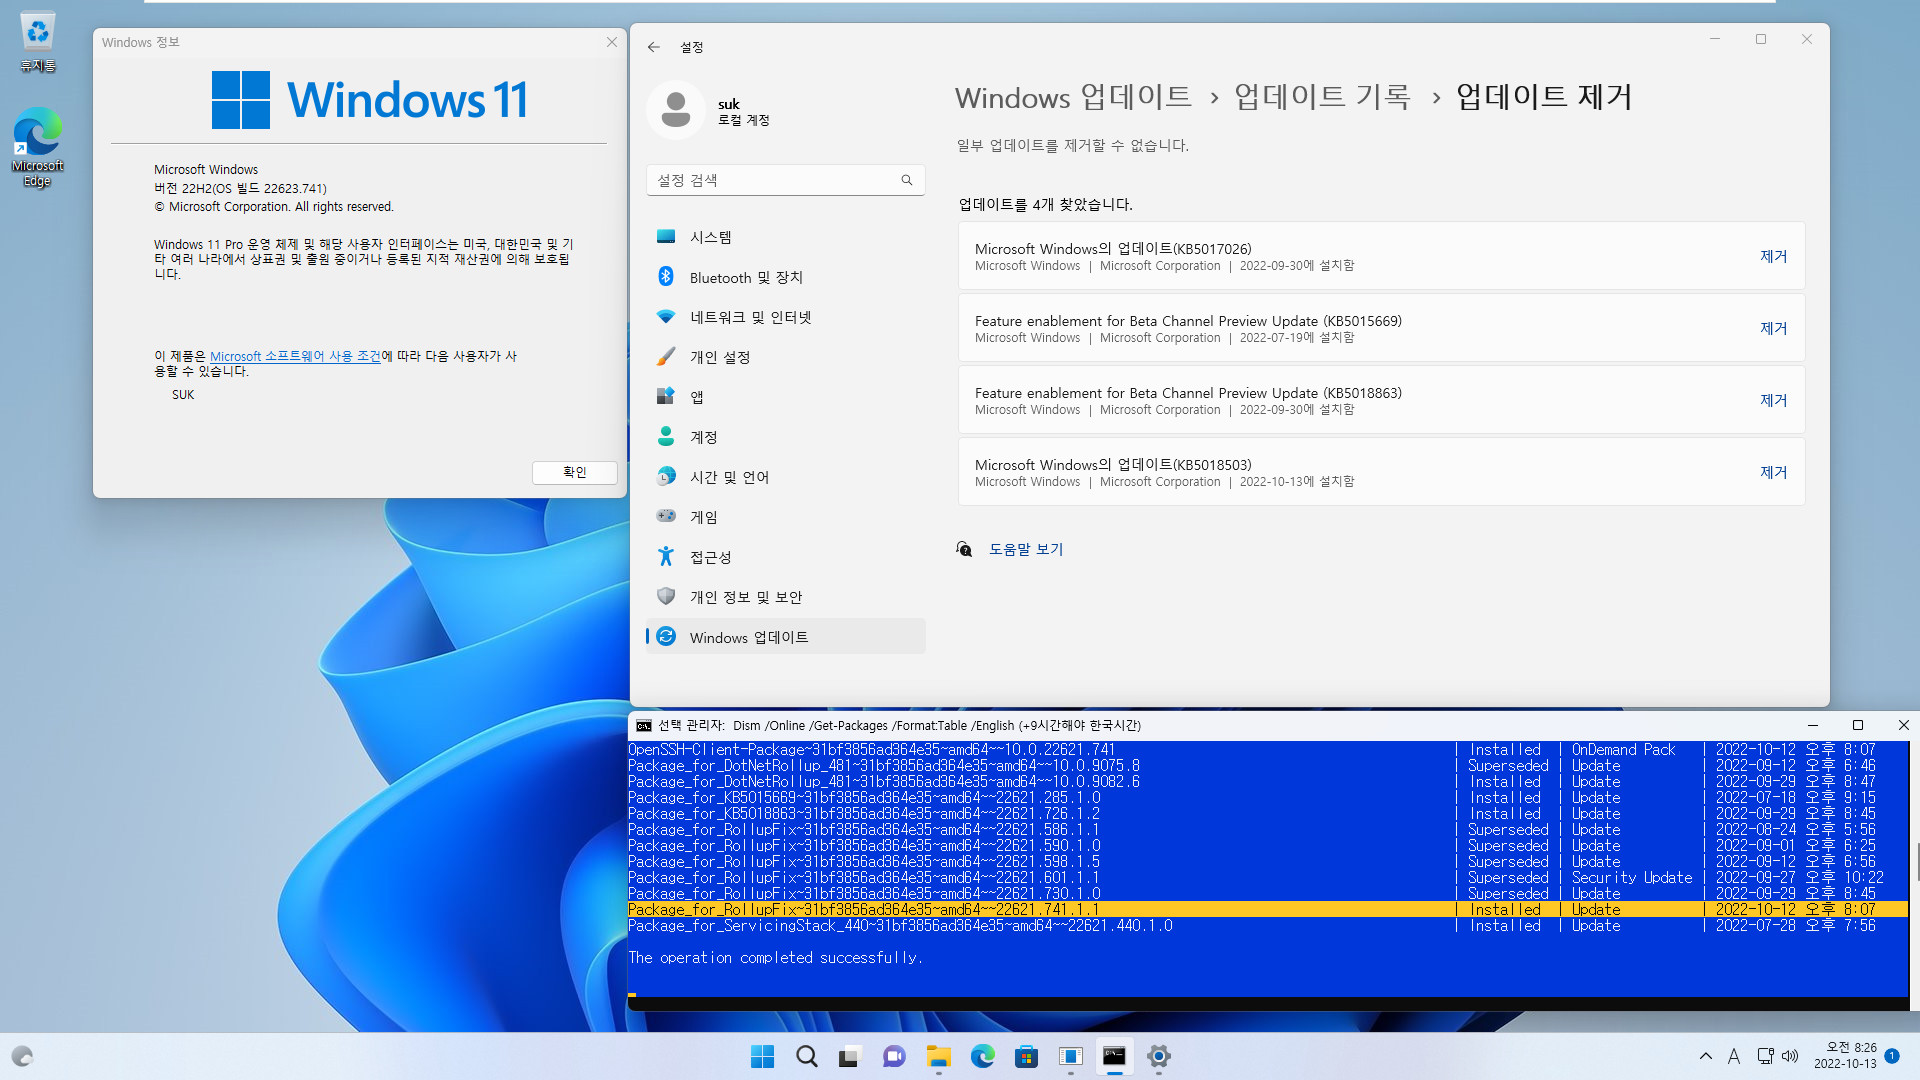Image resolution: width=1920 pixels, height=1080 pixels.
Task: Open 시간 및 언어 settings
Action: tap(786, 477)
